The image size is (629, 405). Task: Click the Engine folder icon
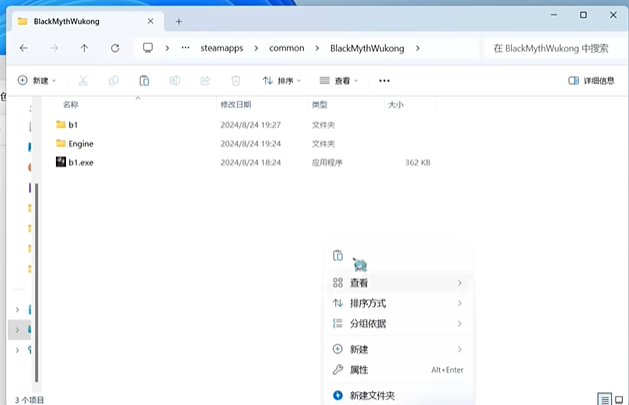point(61,143)
